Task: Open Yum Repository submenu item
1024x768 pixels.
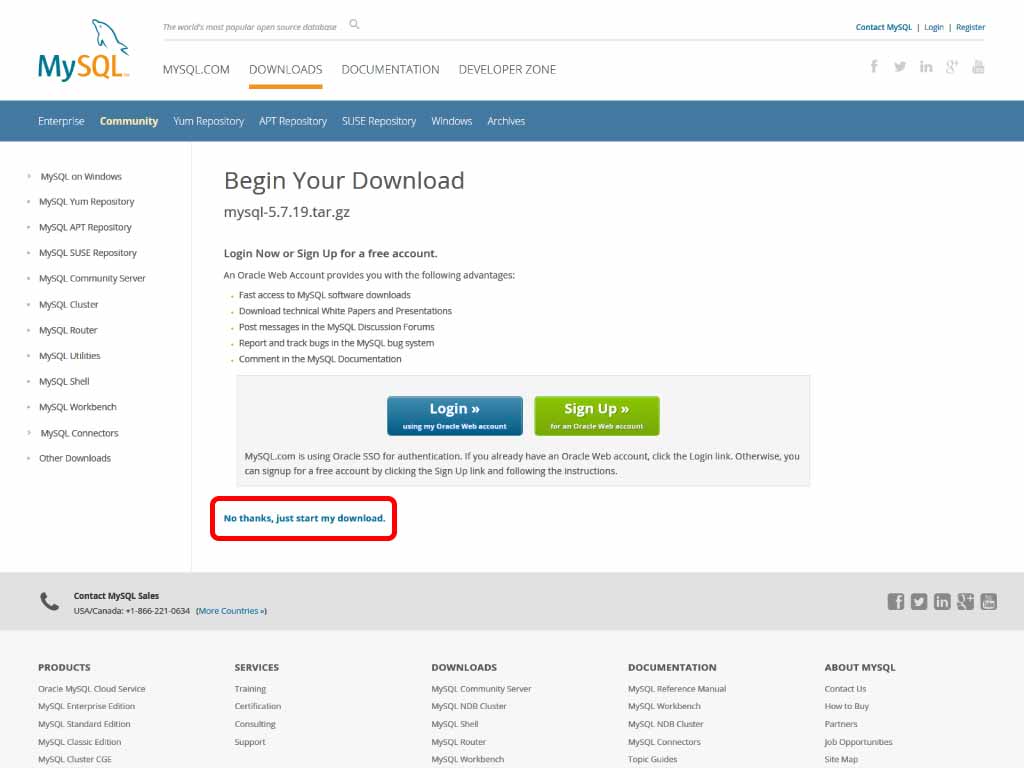Action: pyautogui.click(x=208, y=121)
